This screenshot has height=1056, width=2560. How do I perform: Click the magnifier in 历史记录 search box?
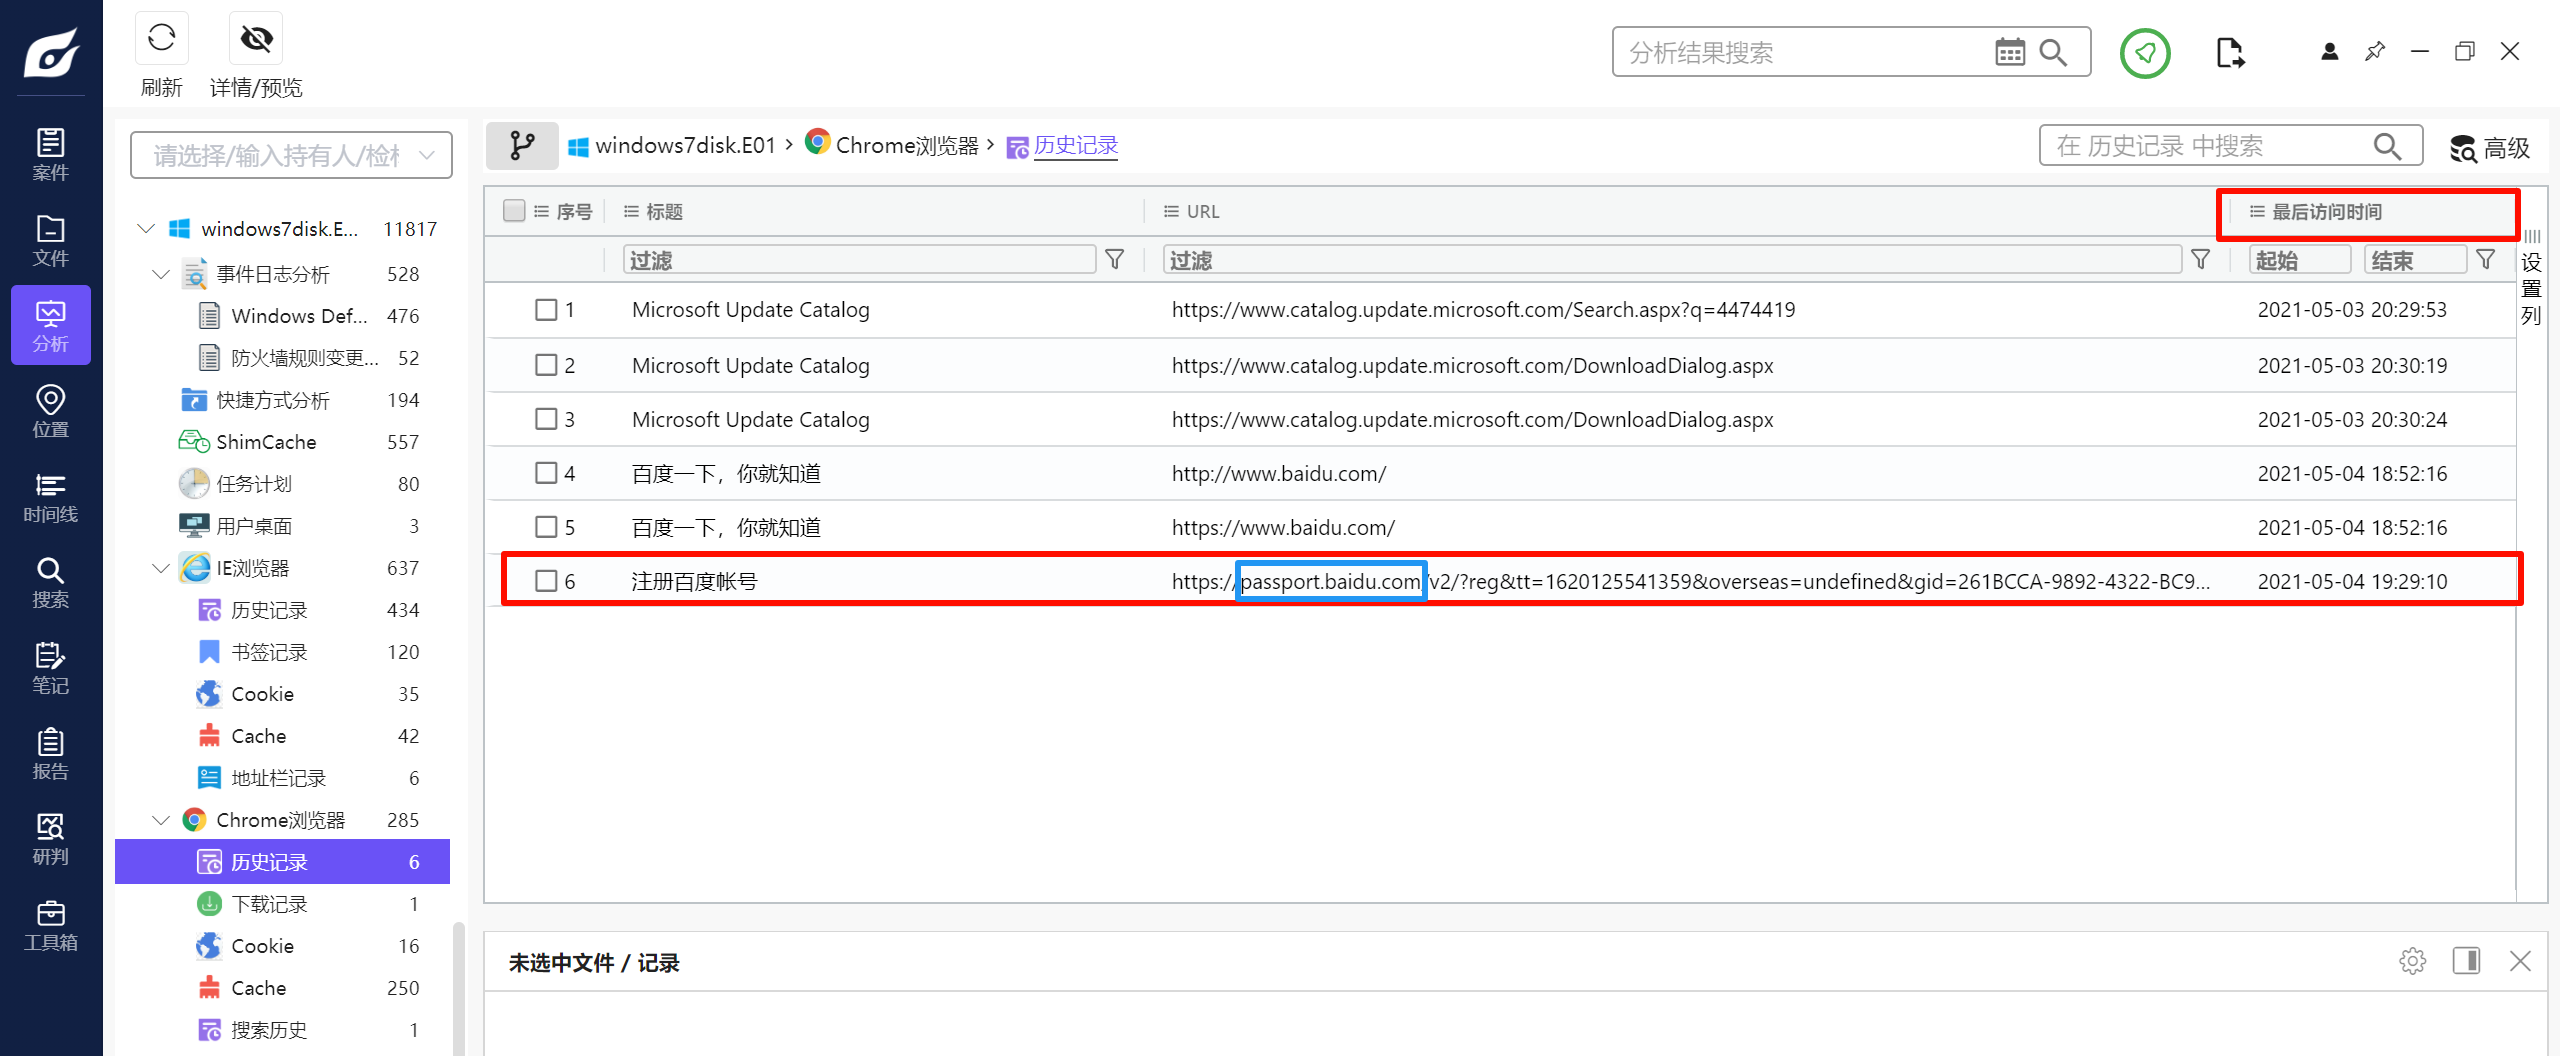(2387, 146)
